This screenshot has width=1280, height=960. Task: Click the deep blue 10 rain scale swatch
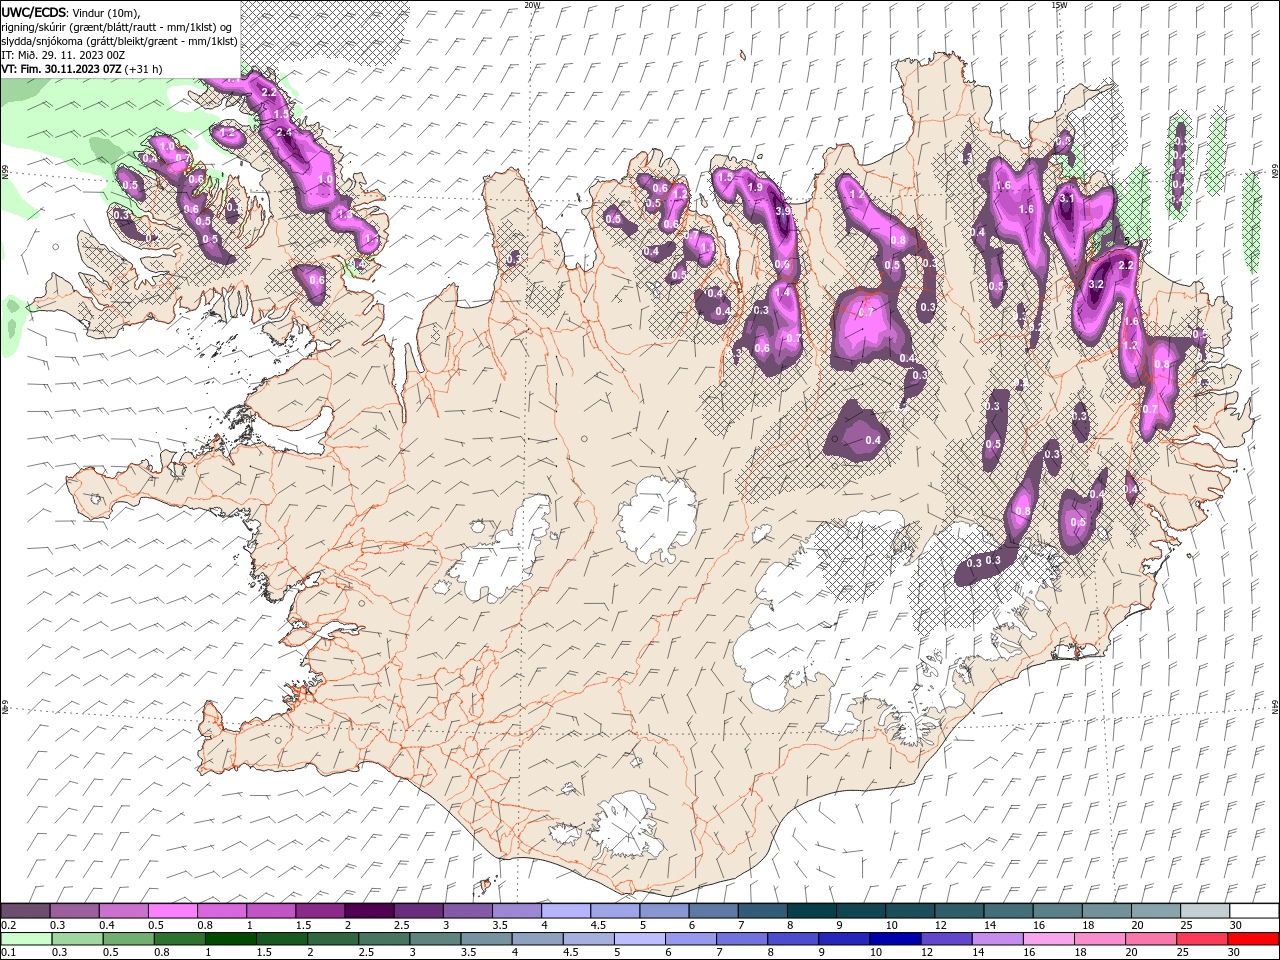coord(894,939)
